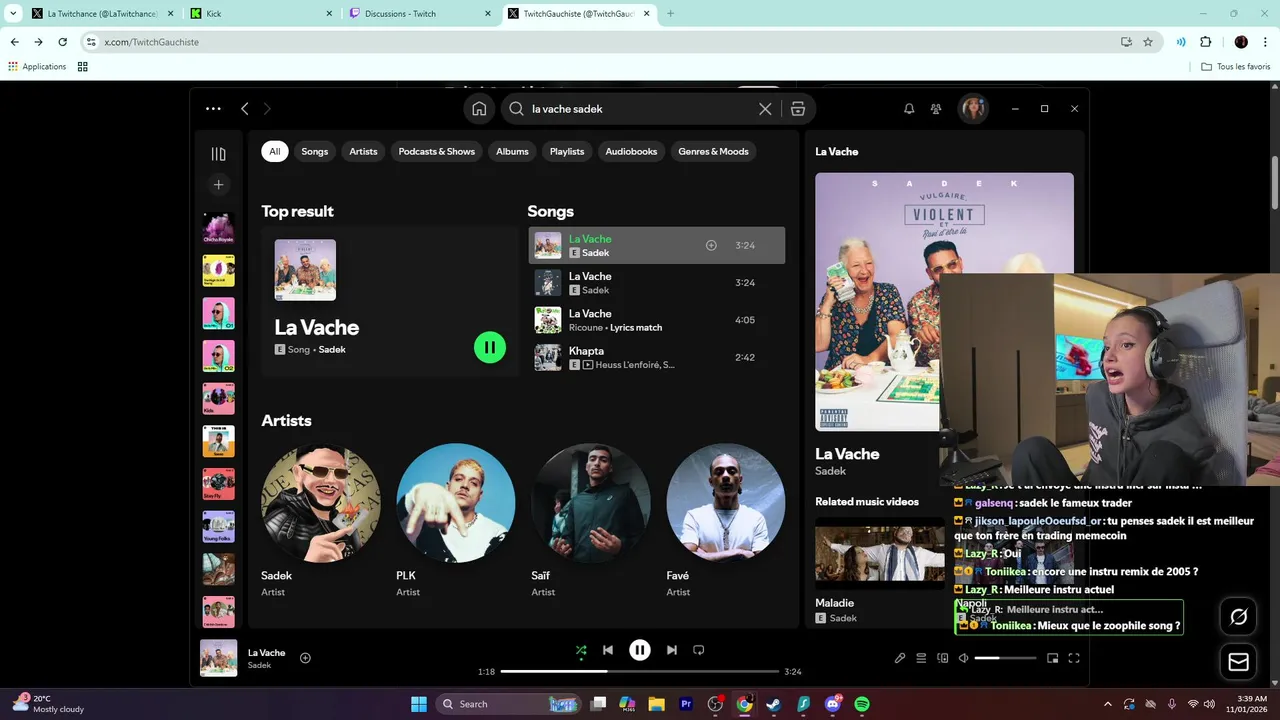Open the Spotify three-dot menu
The width and height of the screenshot is (1280, 720).
(x=213, y=108)
